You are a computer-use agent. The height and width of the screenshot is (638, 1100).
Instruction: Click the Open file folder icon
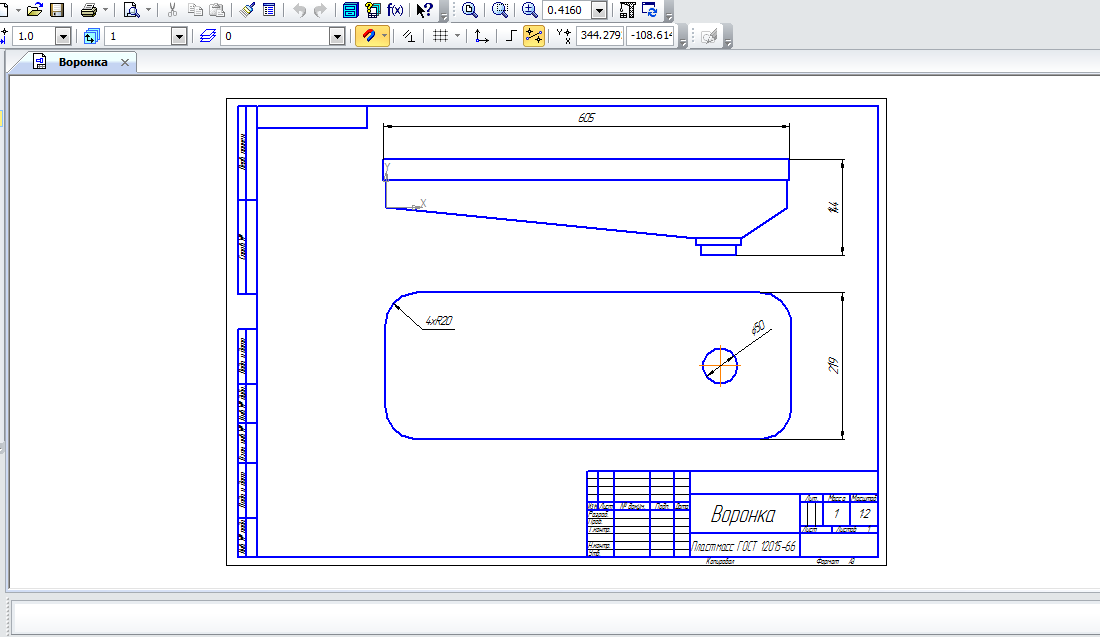[x=34, y=10]
